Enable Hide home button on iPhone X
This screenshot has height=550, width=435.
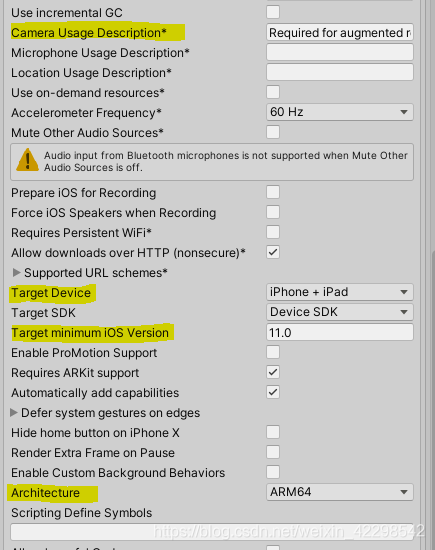[273, 432]
